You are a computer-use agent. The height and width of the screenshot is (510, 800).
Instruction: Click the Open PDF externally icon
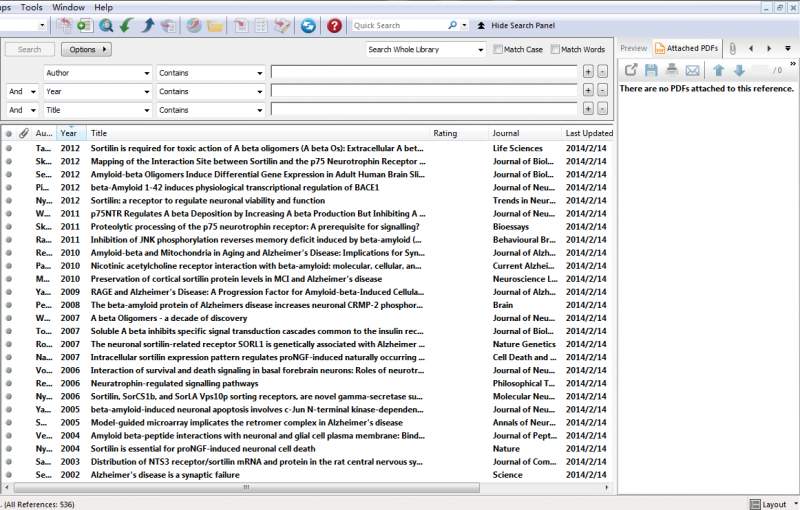pos(631,70)
